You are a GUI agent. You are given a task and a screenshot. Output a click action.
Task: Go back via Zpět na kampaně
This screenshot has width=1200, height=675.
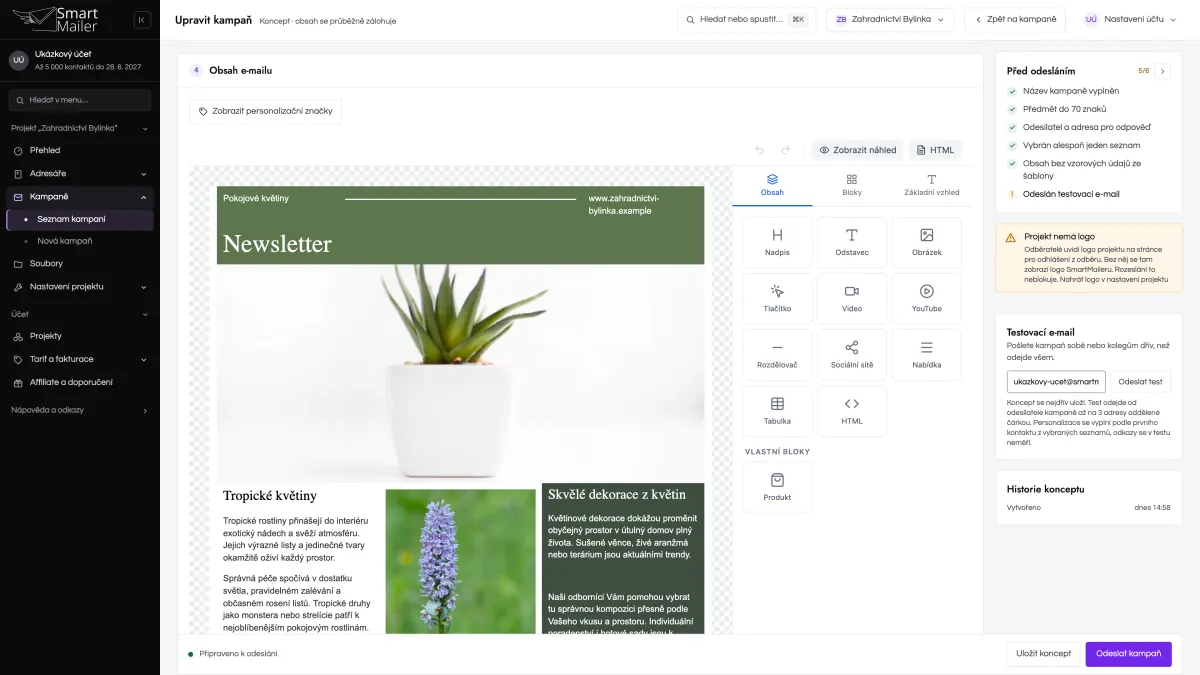[1015, 19]
